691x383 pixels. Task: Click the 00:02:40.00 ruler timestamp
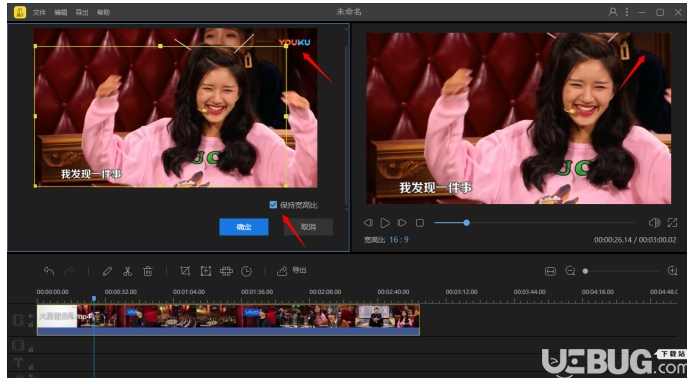(x=393, y=292)
